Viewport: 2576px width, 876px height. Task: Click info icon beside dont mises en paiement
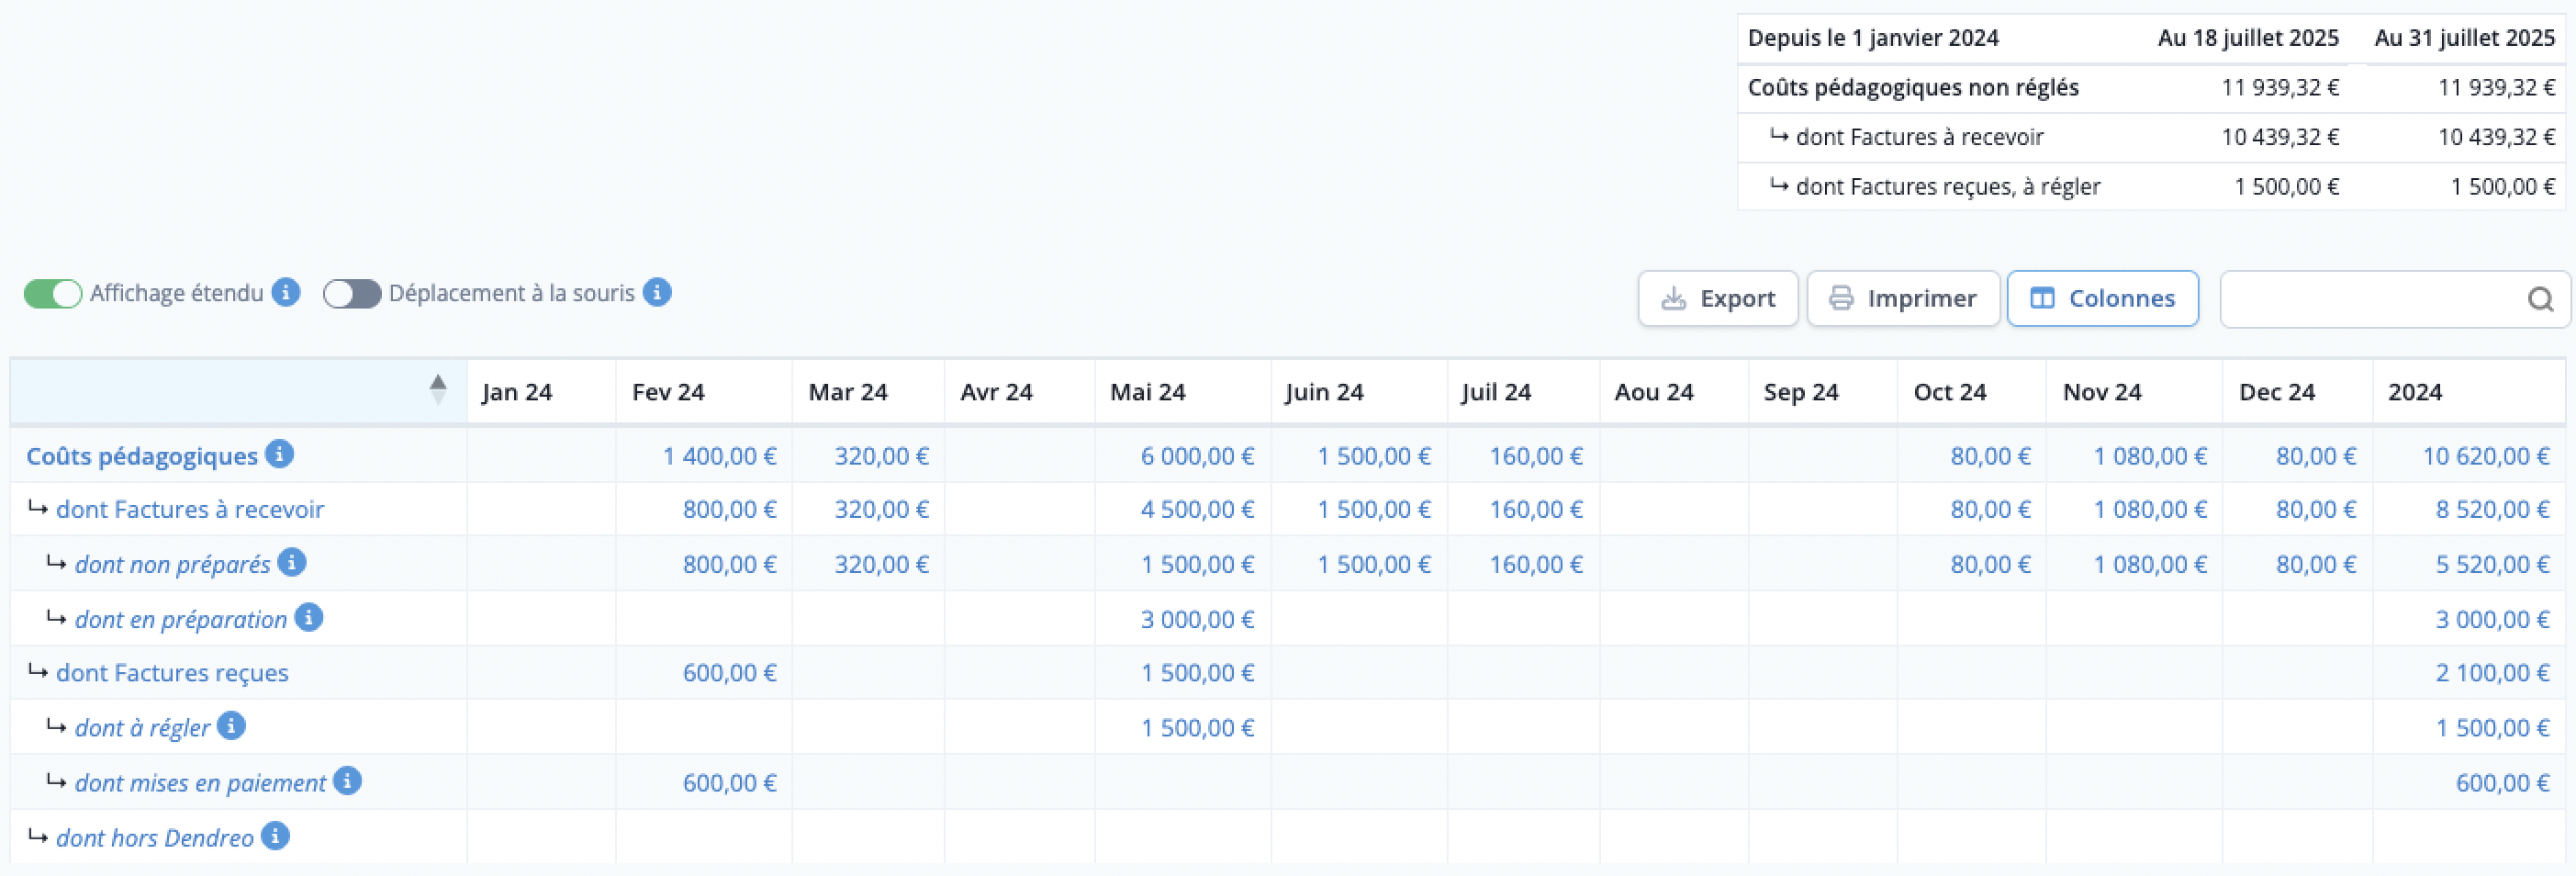(x=347, y=781)
